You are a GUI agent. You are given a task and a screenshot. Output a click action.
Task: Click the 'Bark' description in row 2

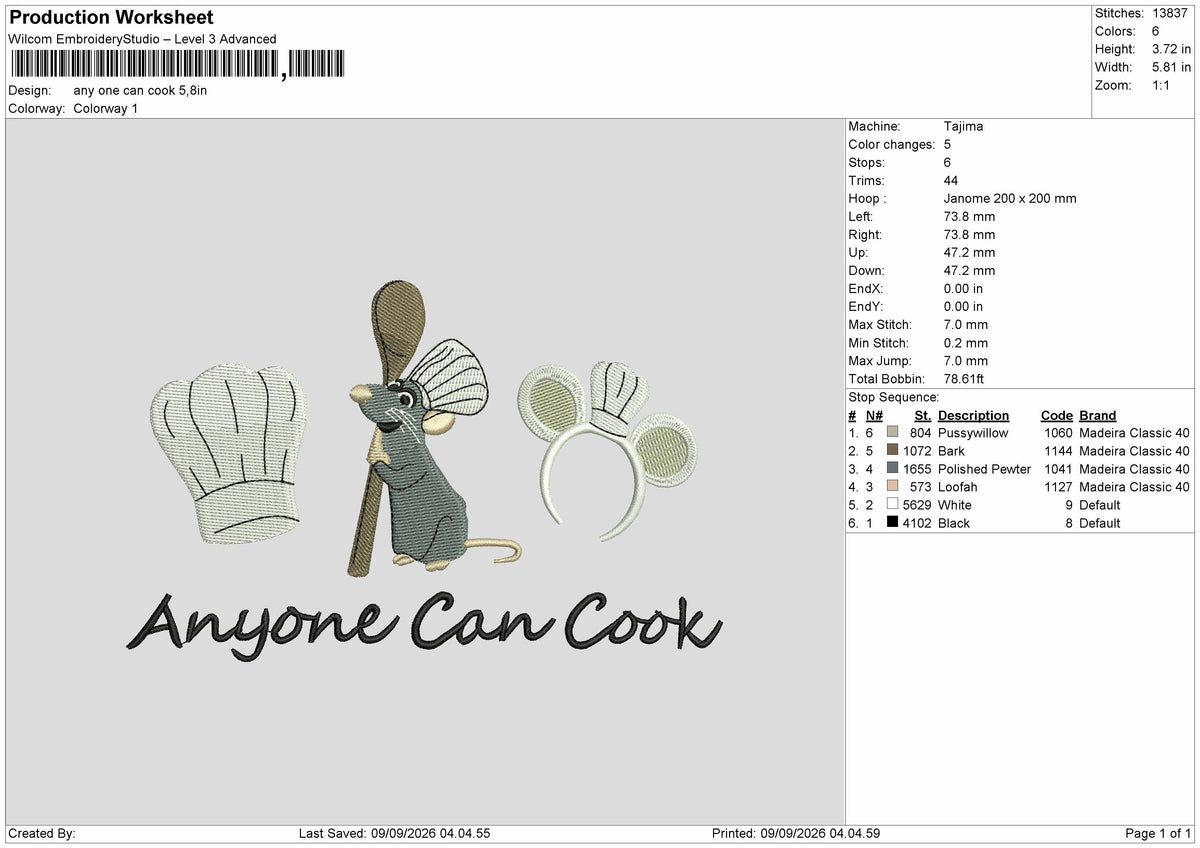click(x=951, y=451)
